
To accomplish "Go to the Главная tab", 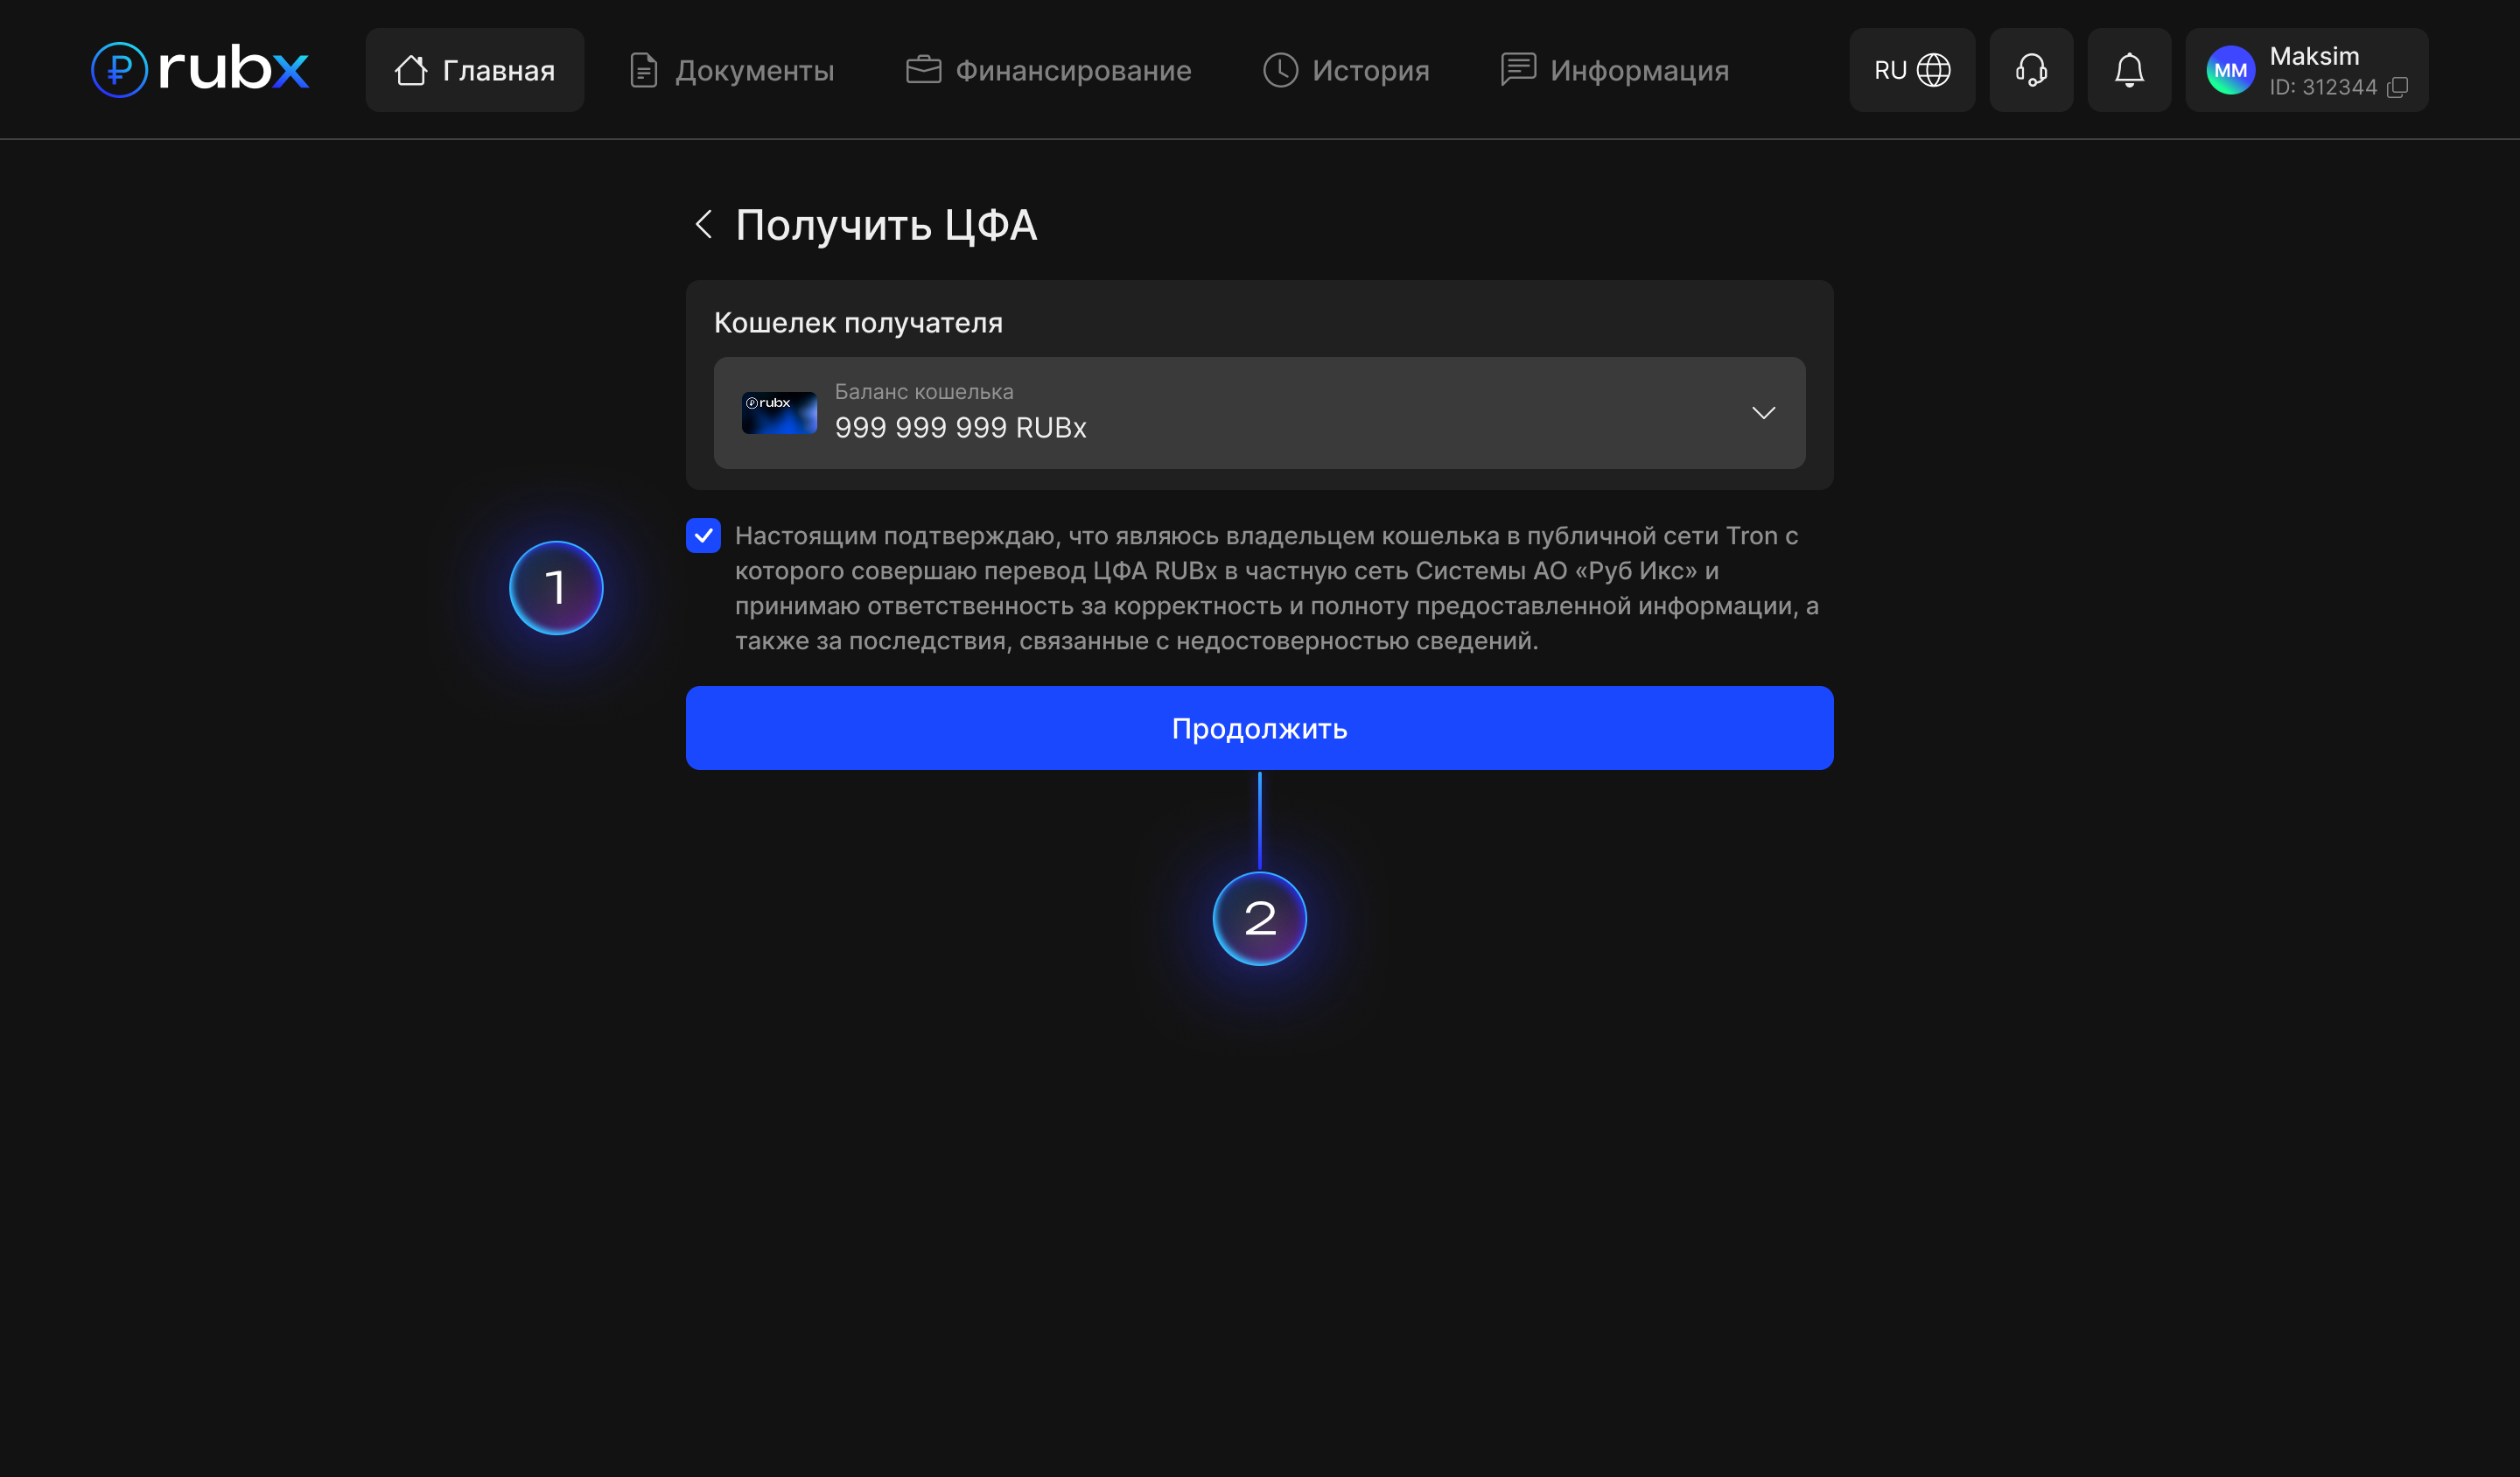I will coord(475,70).
